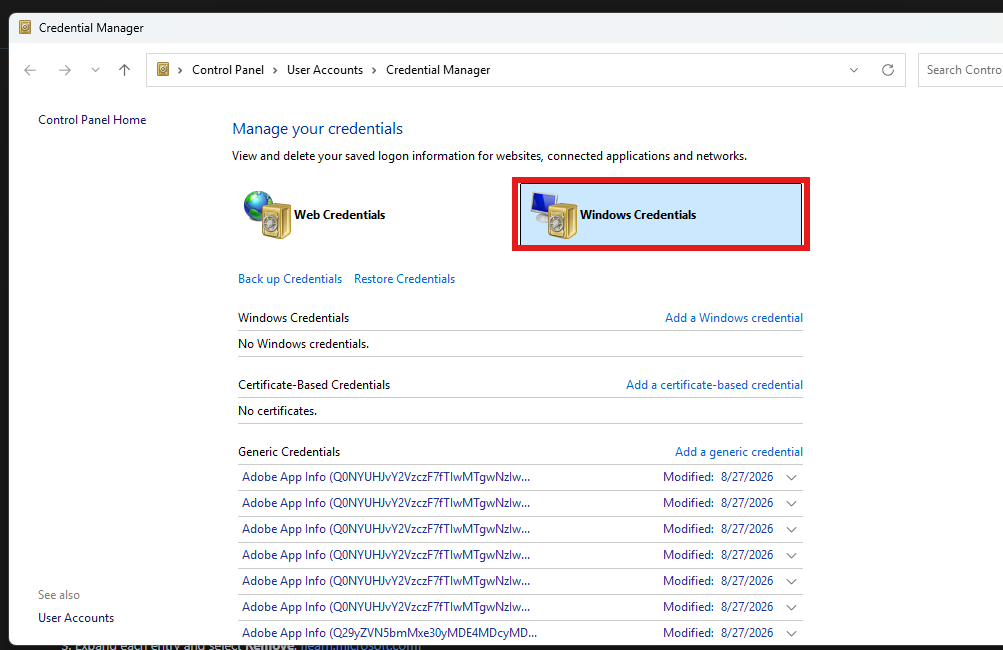This screenshot has width=1003, height=650.
Task: Click the address bar vault icon
Action: coord(163,69)
